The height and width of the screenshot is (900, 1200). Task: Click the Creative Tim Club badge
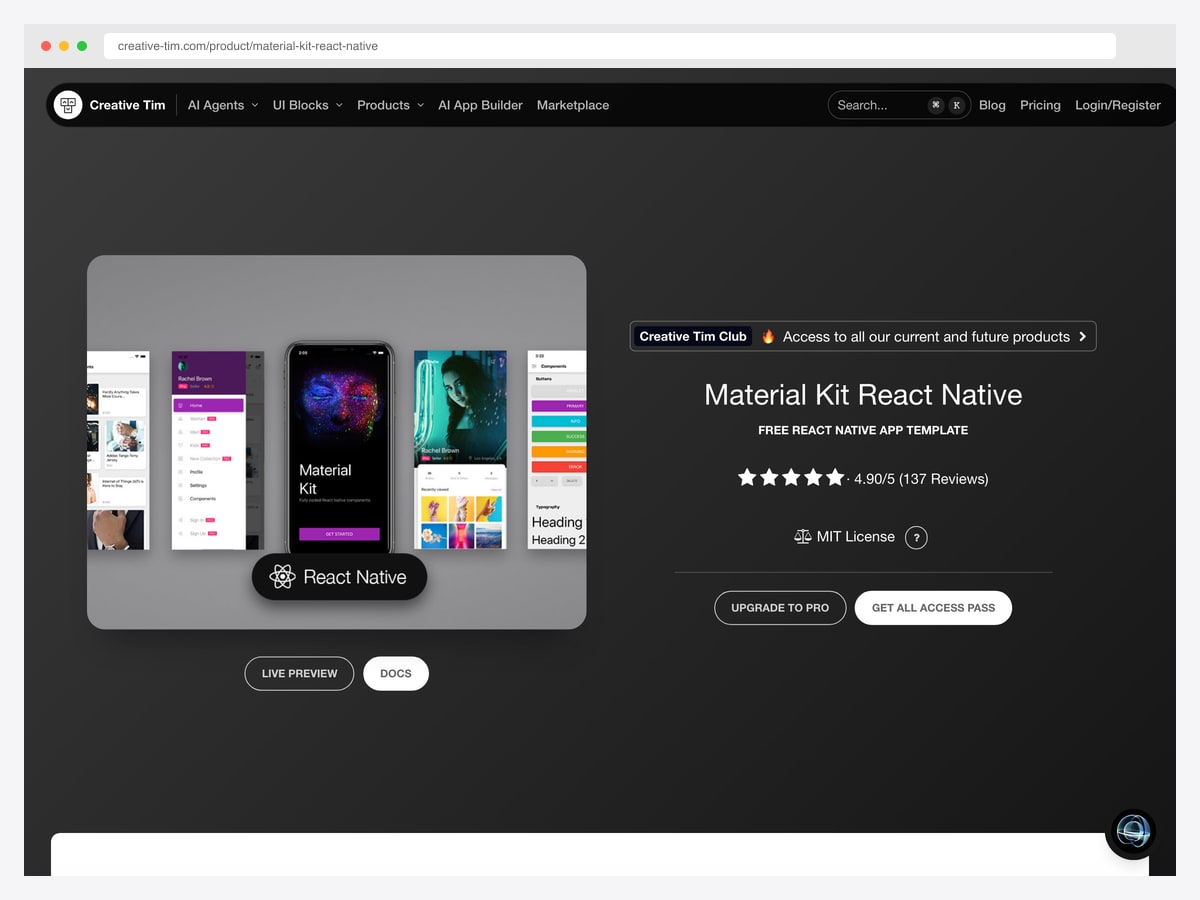[693, 336]
